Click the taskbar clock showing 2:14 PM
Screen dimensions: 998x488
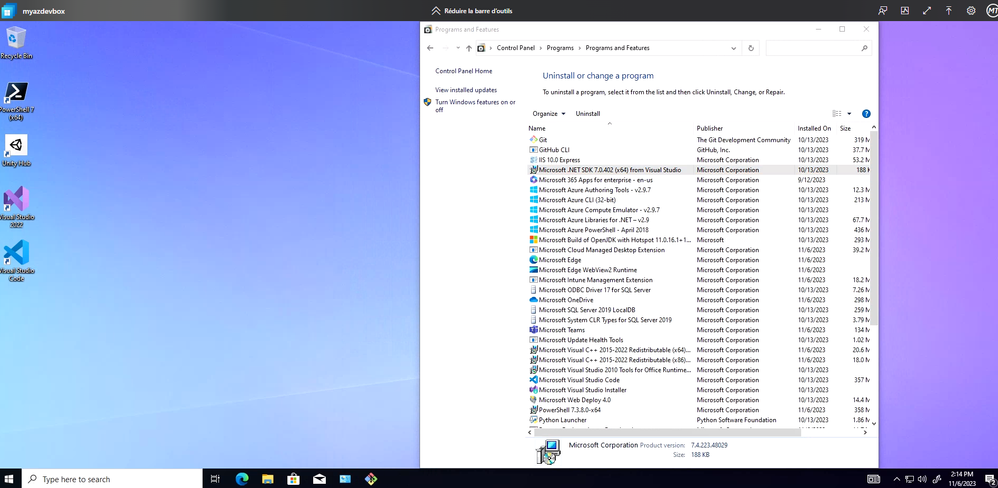[x=960, y=478]
